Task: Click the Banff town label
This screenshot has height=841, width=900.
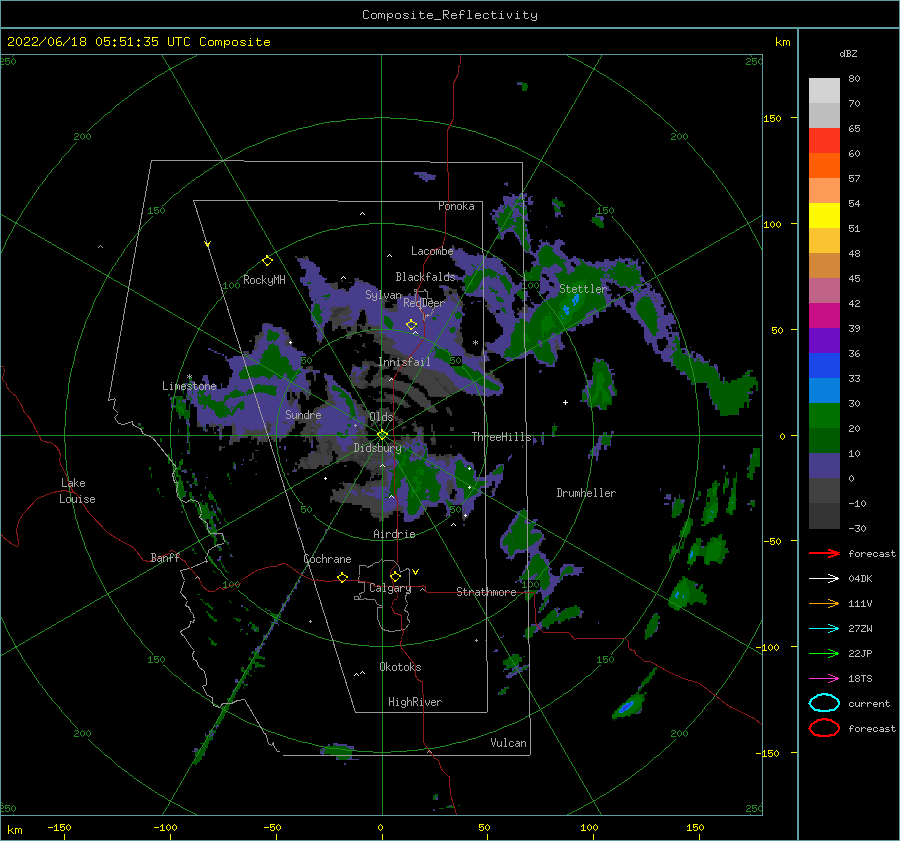Action: pyautogui.click(x=165, y=557)
